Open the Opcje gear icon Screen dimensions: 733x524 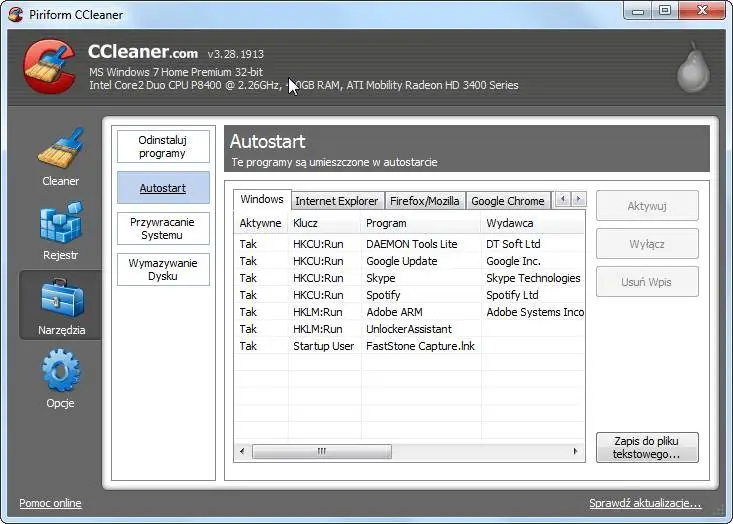coord(60,372)
